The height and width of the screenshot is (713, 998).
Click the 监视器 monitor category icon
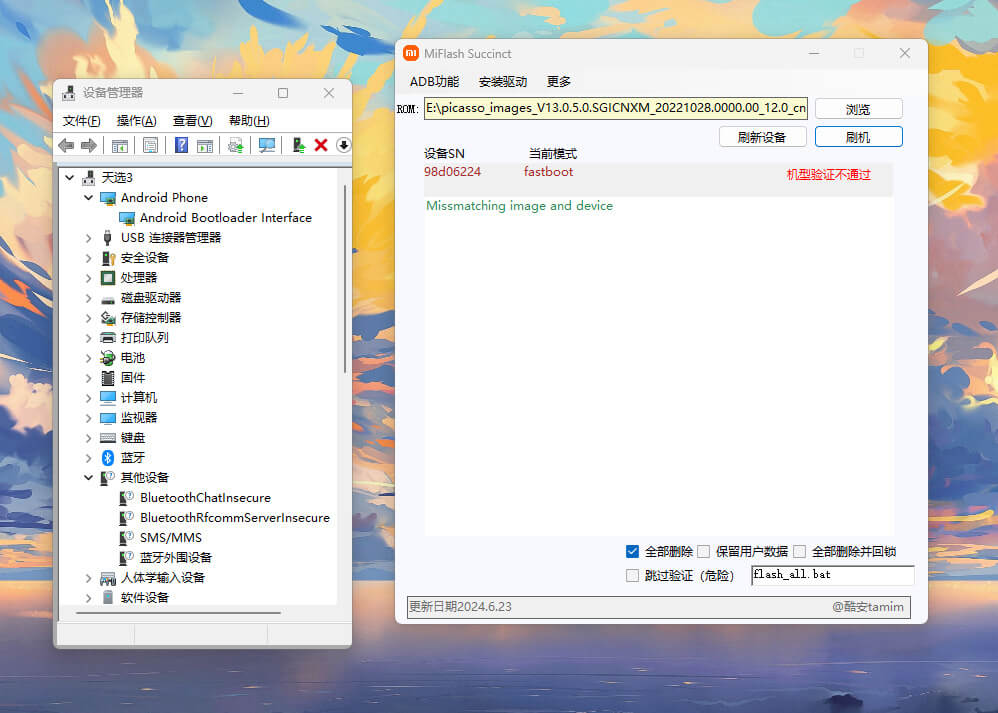click(x=108, y=418)
